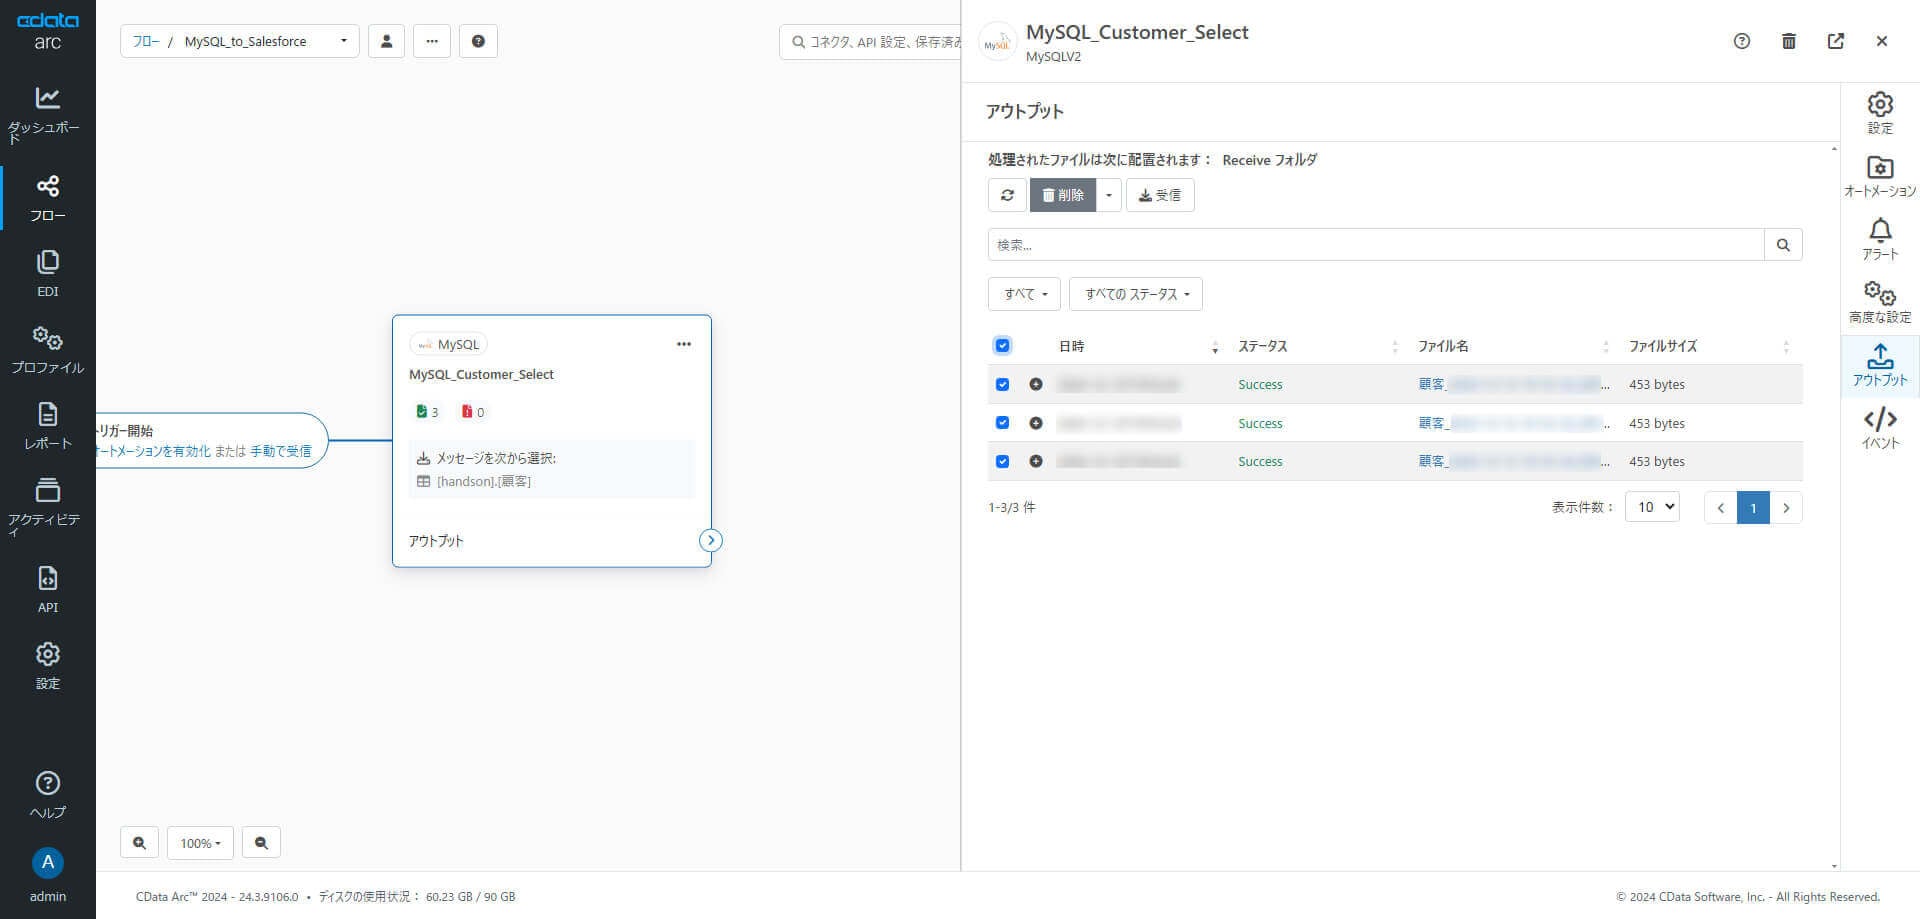Click the フロー breadcrumb link
Image resolution: width=1920 pixels, height=919 pixels.
coord(146,41)
